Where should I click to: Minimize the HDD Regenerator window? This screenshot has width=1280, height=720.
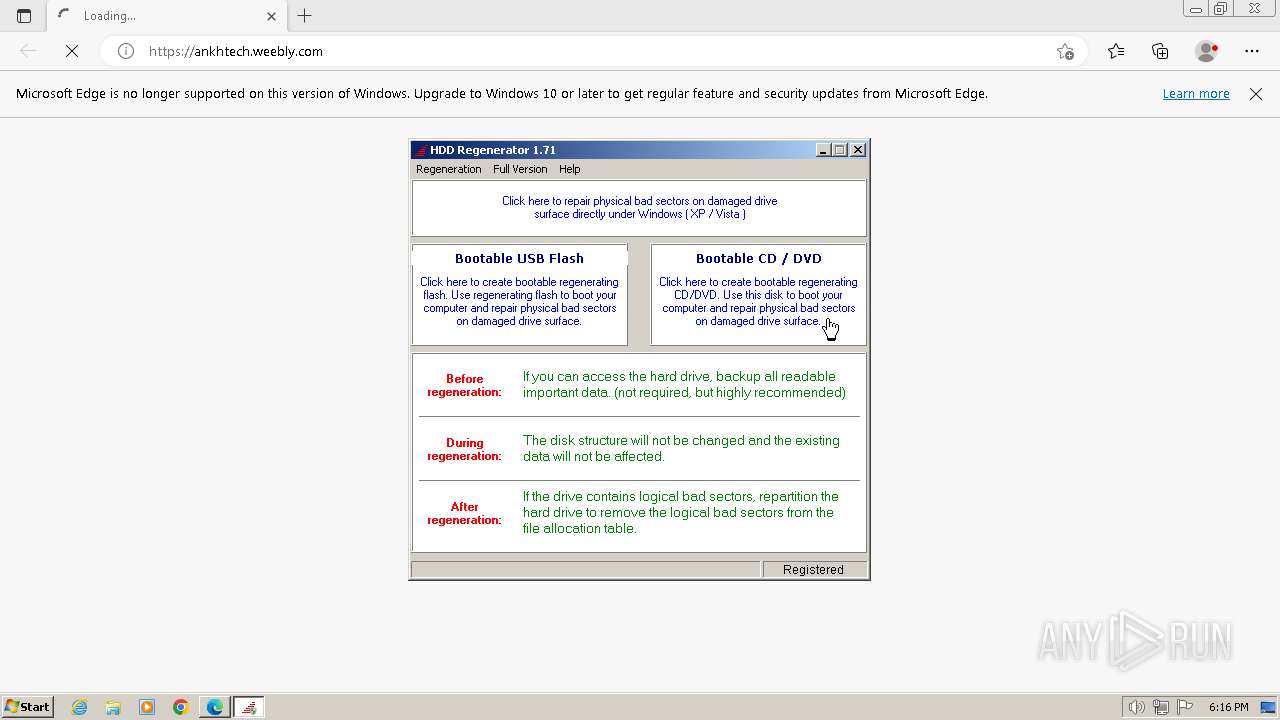[823, 150]
